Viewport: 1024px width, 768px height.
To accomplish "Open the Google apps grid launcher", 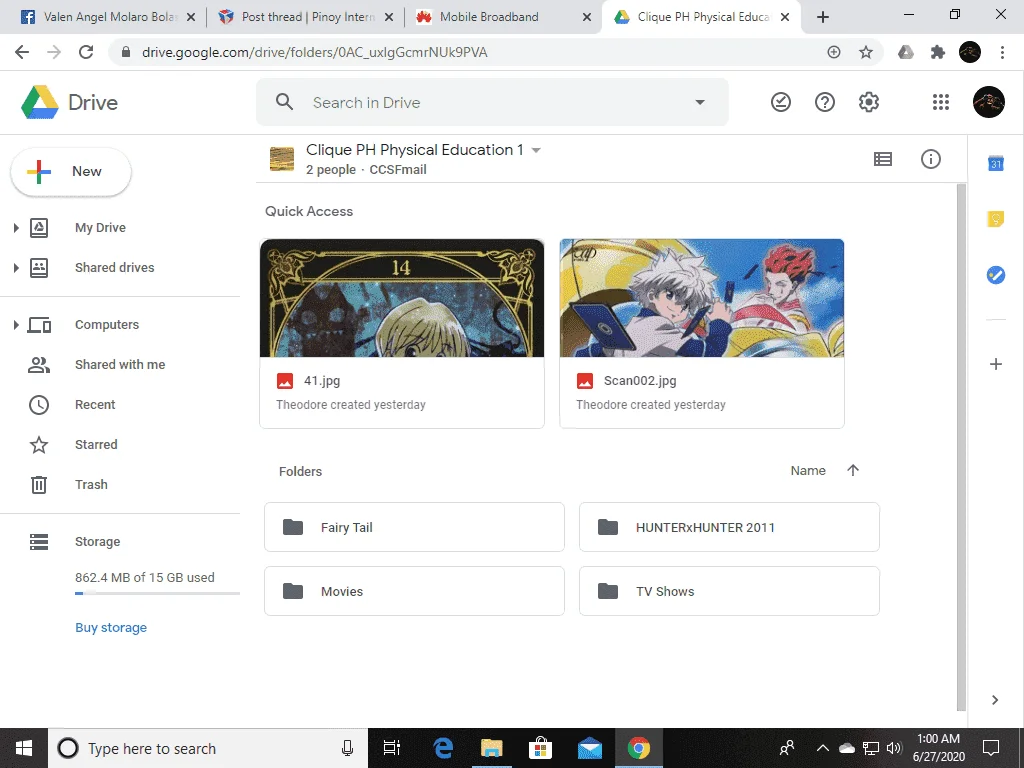I will point(940,102).
